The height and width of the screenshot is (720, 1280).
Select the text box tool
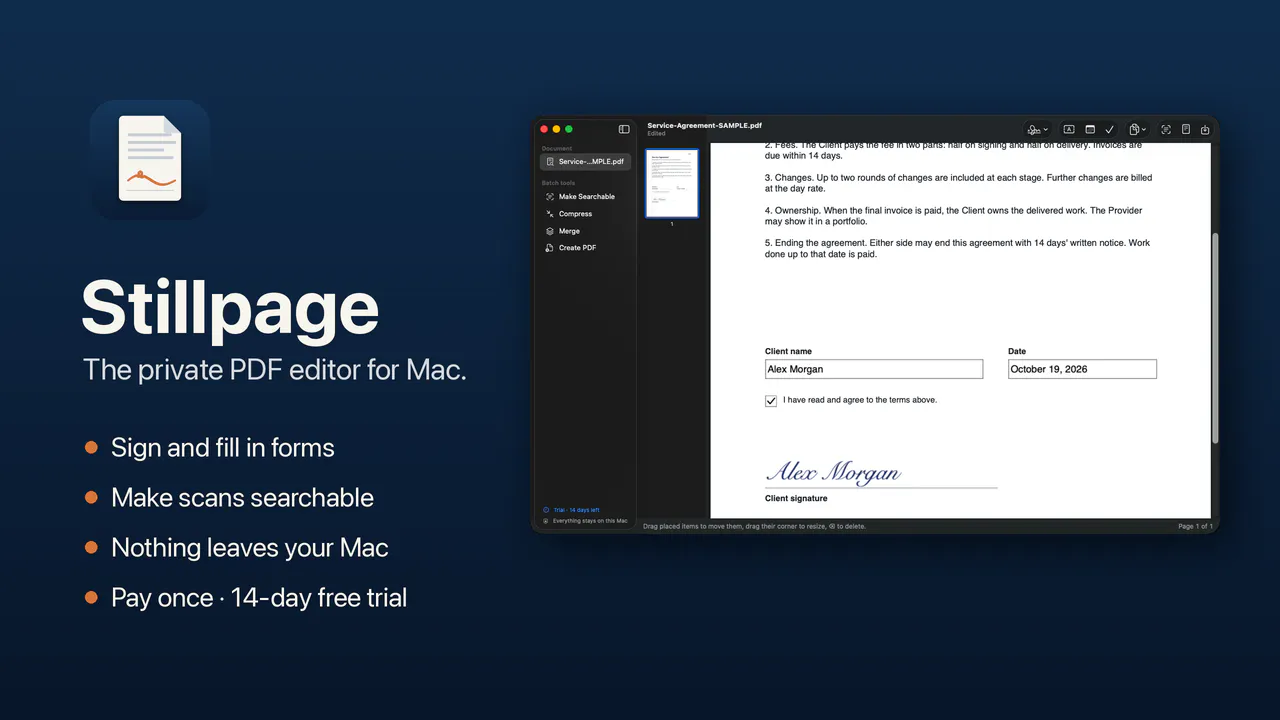(1069, 130)
